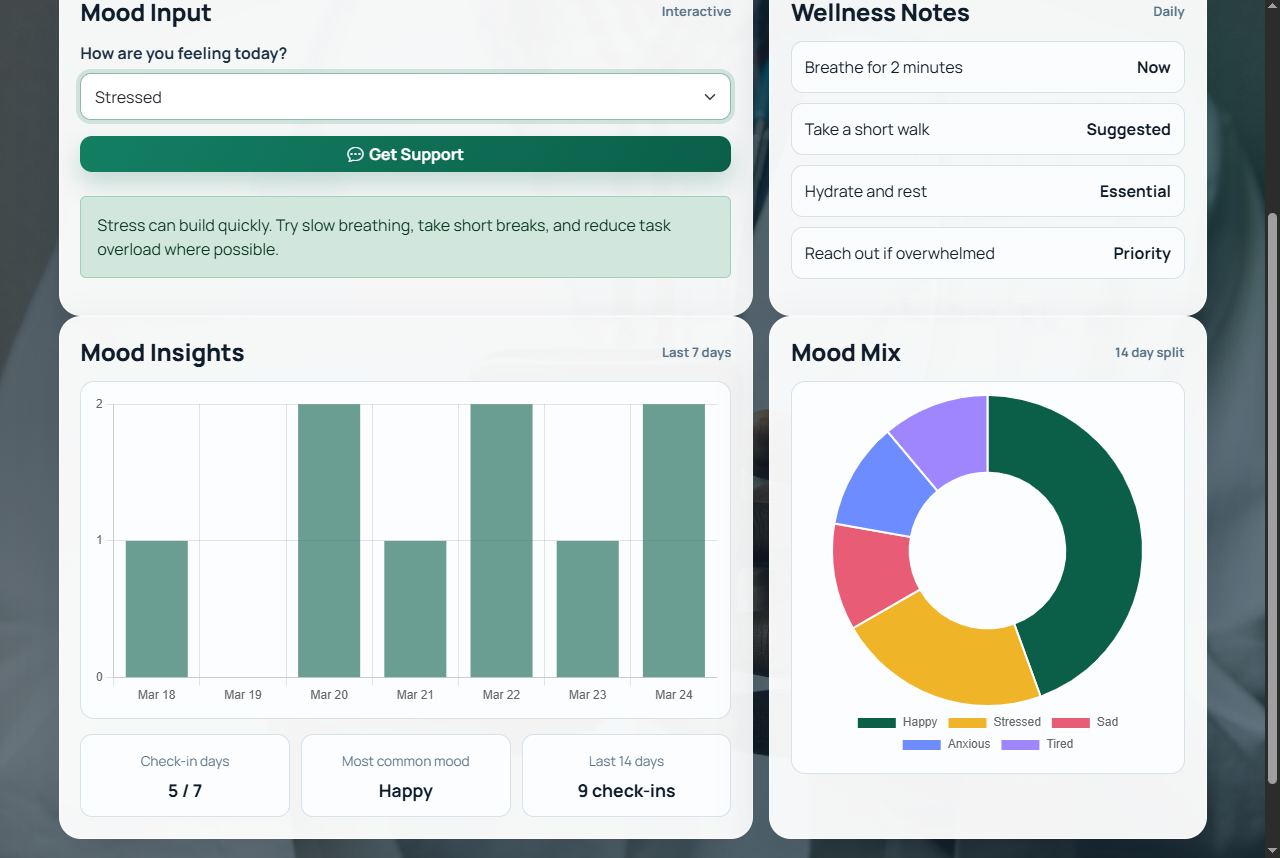1280x858 pixels.
Task: Click the Most common mood Happy card
Action: pos(406,776)
